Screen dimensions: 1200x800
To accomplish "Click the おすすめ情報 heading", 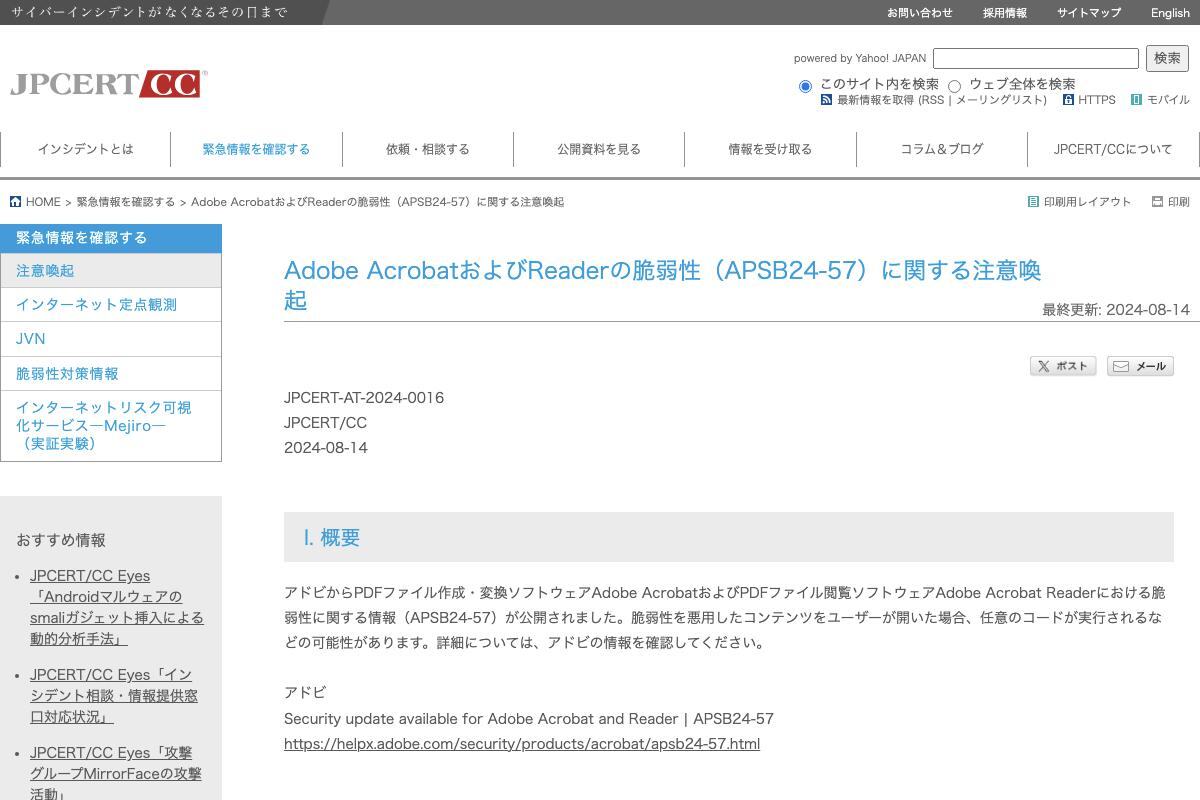I will (x=61, y=540).
